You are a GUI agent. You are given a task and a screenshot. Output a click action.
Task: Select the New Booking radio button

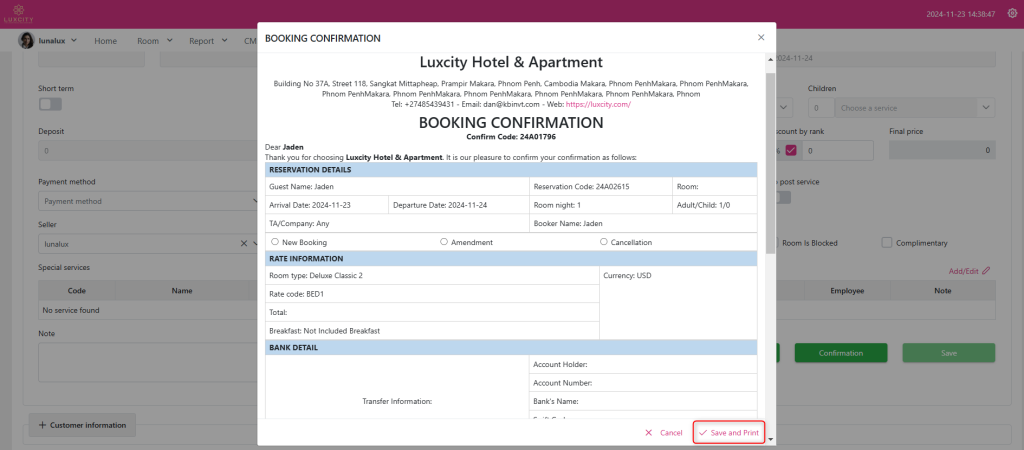[275, 242]
